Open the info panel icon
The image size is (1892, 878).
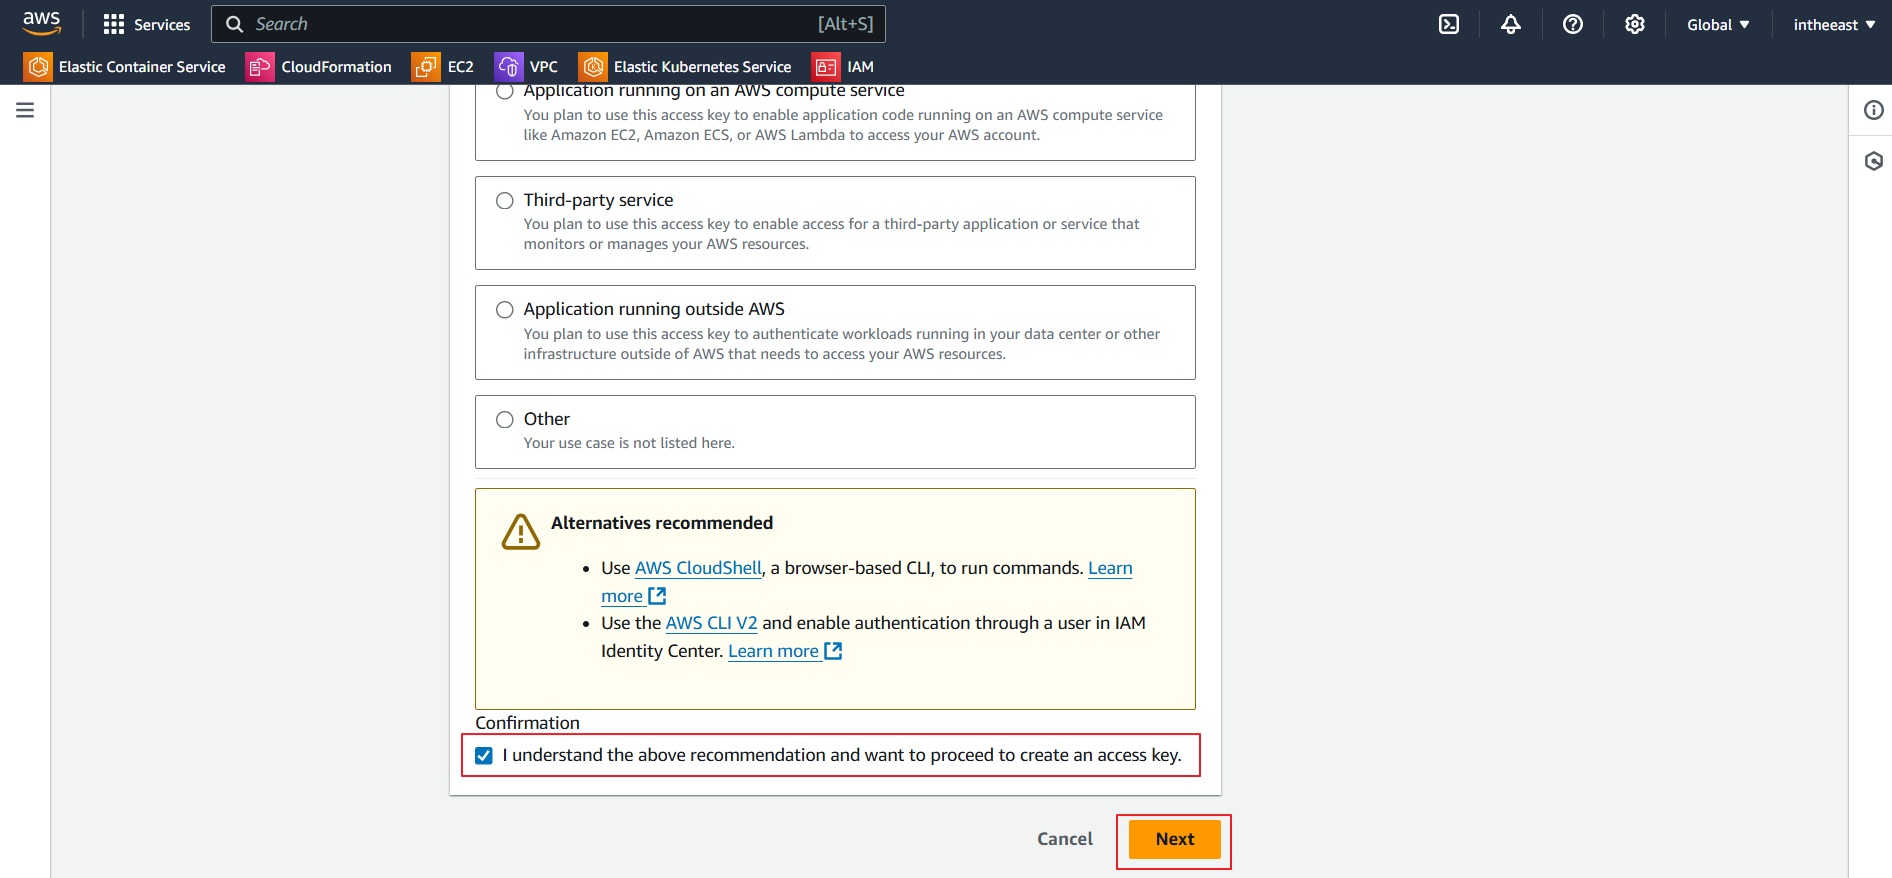(x=1873, y=110)
